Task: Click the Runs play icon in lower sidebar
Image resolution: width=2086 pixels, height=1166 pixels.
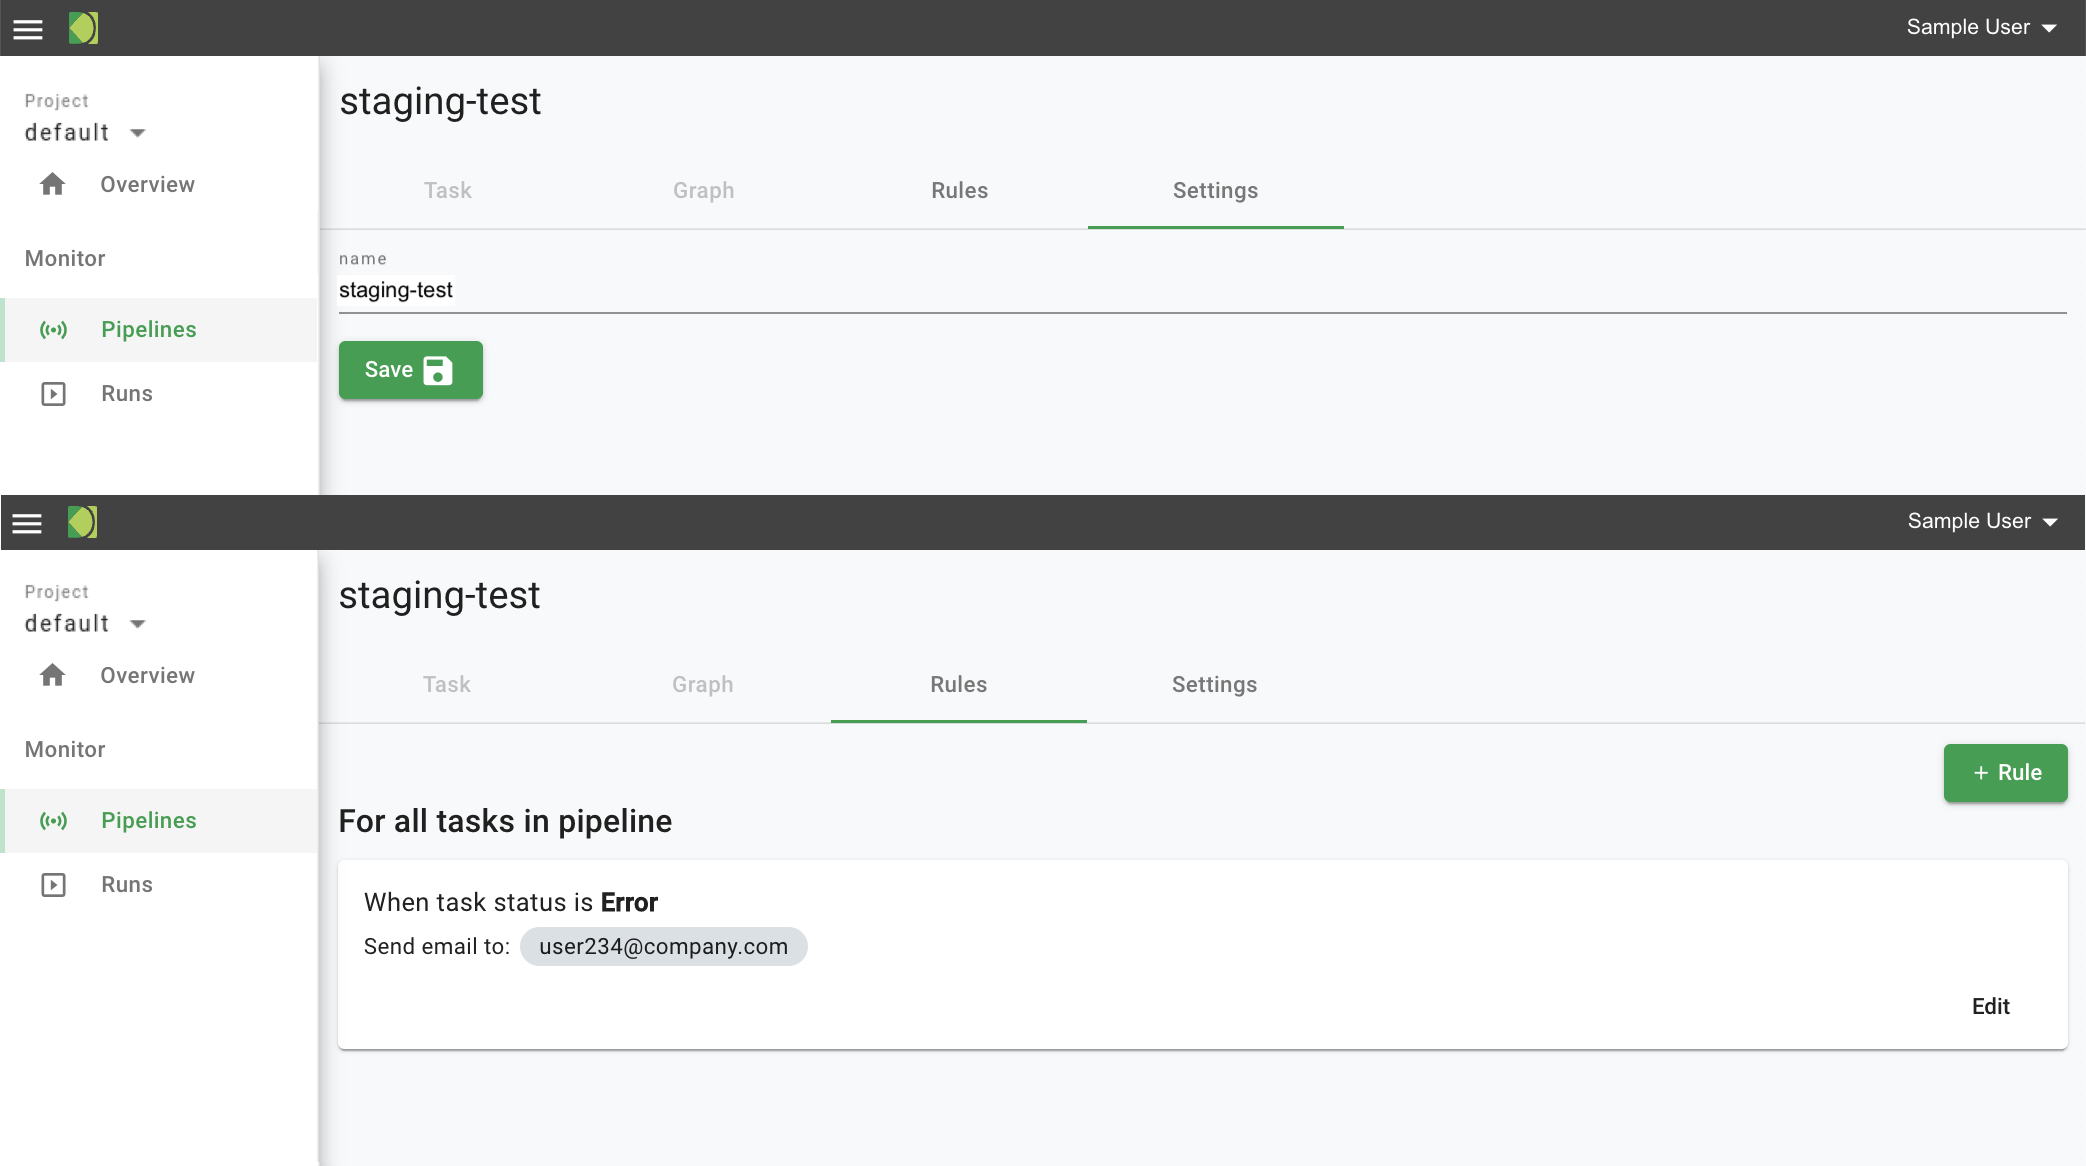Action: 53,885
